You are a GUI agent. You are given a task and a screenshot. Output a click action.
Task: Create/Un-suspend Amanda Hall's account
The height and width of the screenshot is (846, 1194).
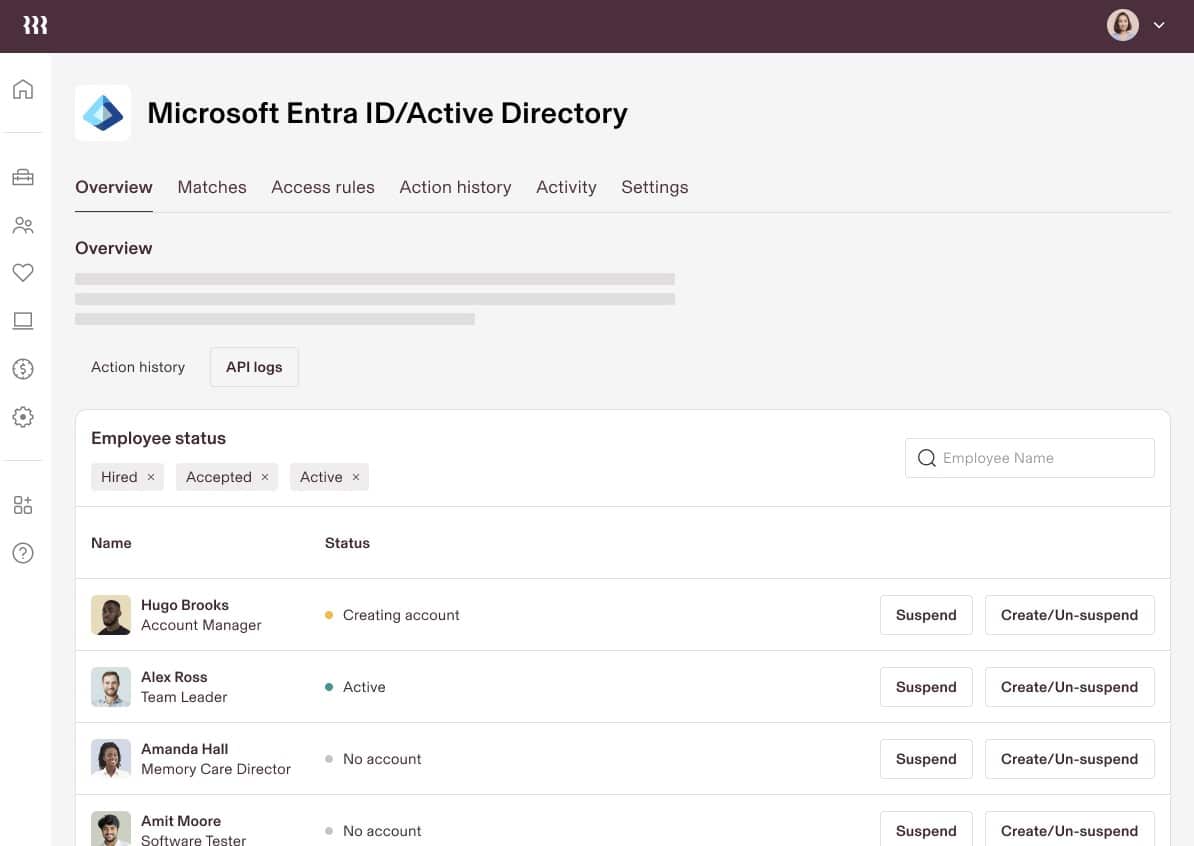[1069, 759]
